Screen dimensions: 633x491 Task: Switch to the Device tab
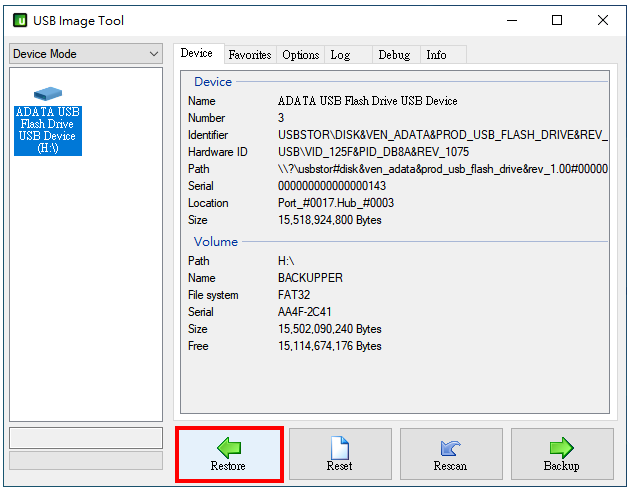[197, 53]
